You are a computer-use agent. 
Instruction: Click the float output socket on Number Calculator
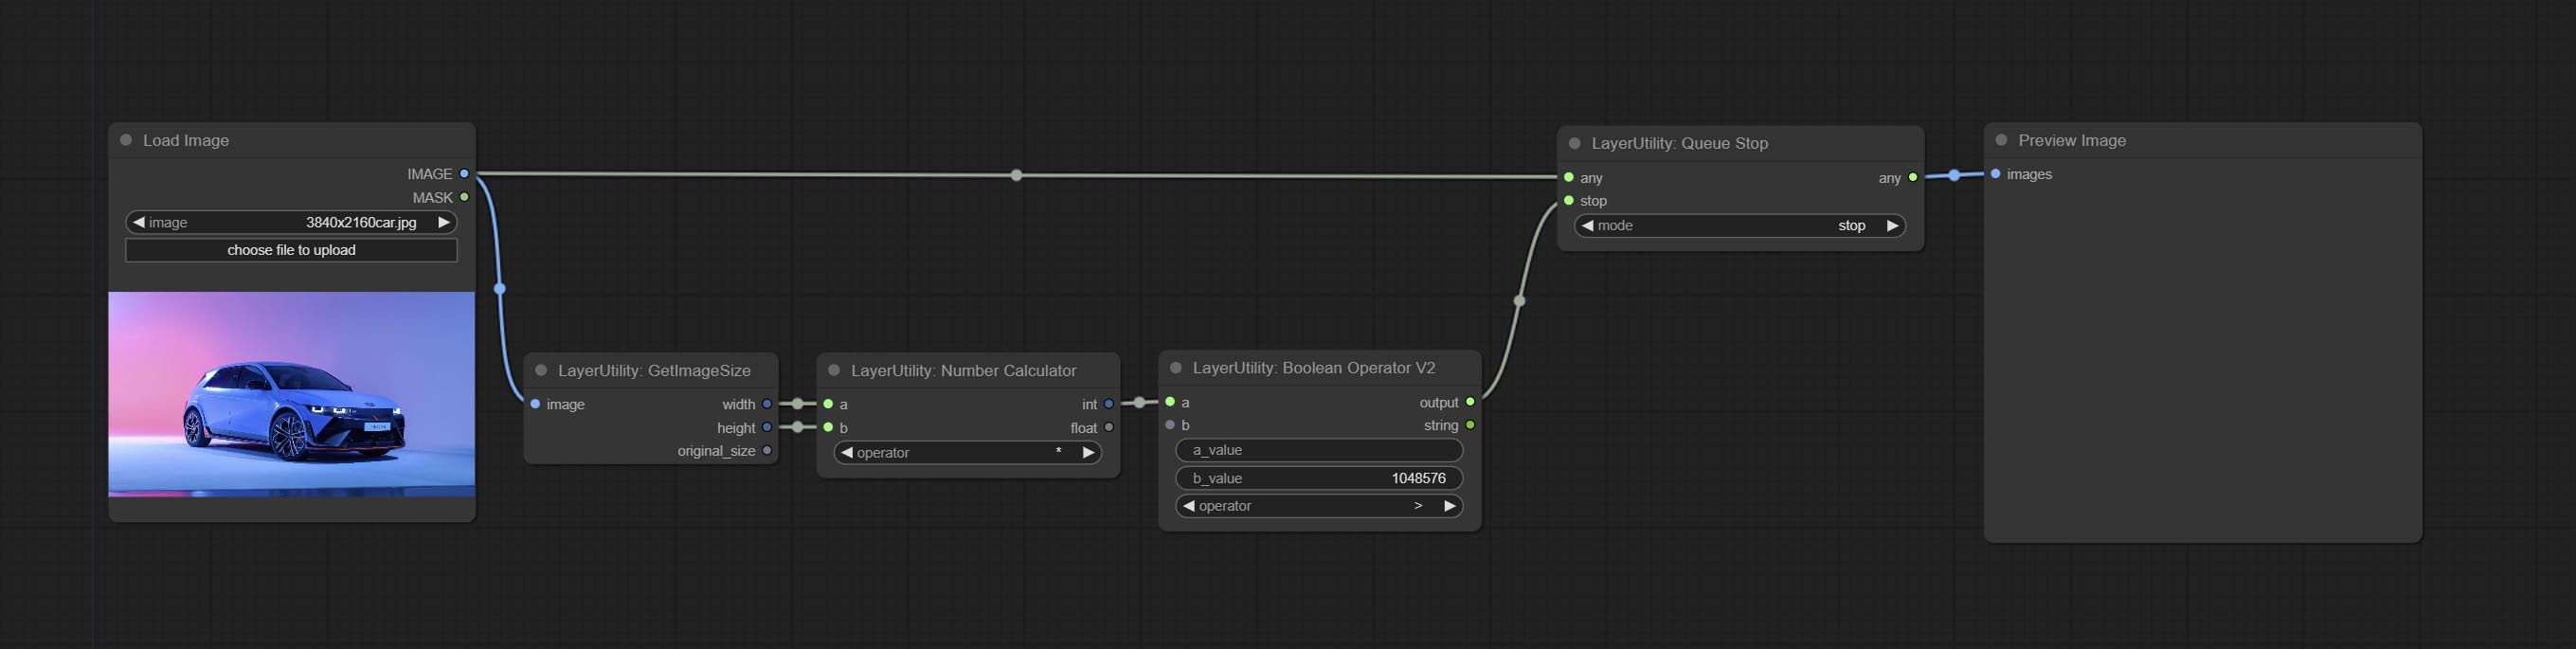click(1109, 427)
